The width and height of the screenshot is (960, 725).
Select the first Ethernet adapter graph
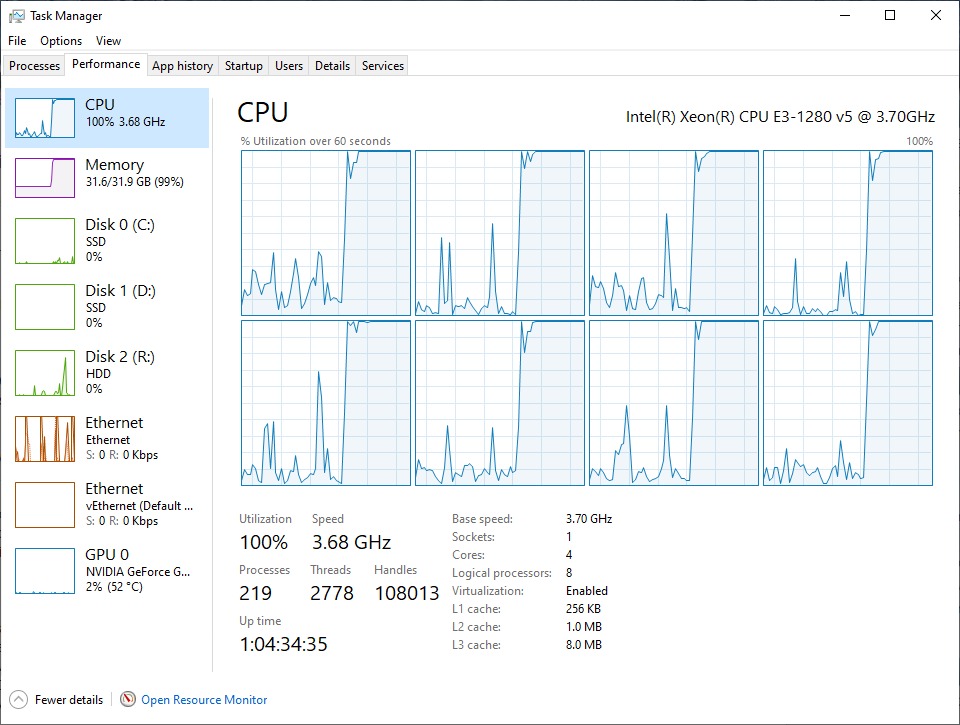[x=45, y=439]
